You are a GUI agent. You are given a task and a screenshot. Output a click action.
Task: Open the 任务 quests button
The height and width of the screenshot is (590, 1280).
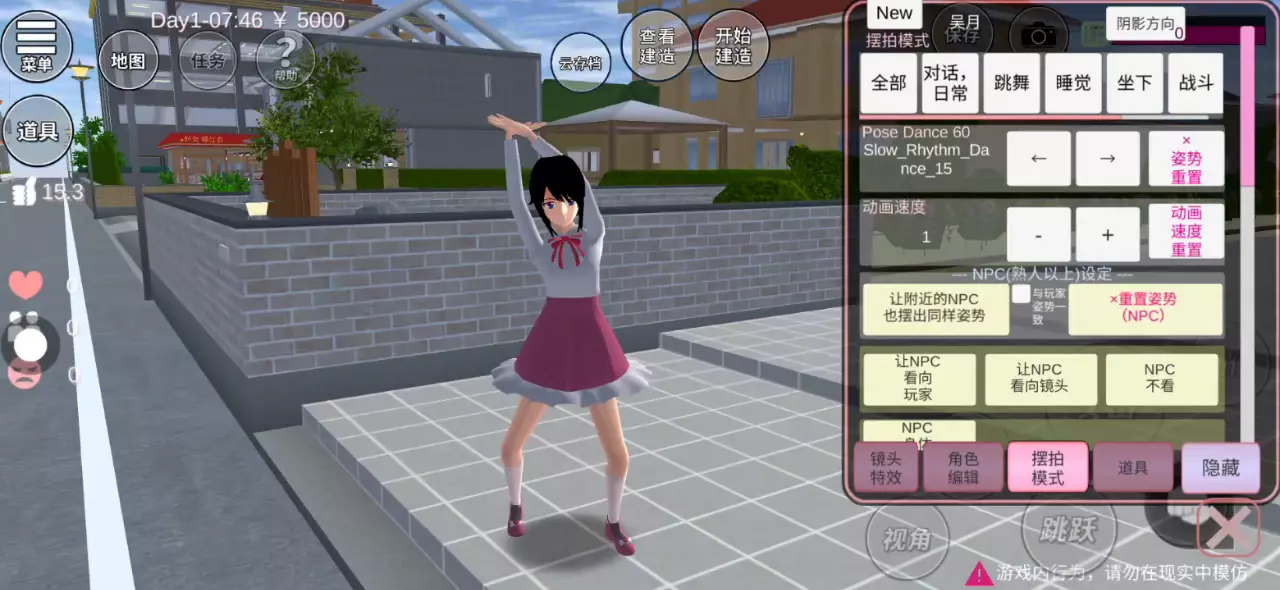point(207,60)
